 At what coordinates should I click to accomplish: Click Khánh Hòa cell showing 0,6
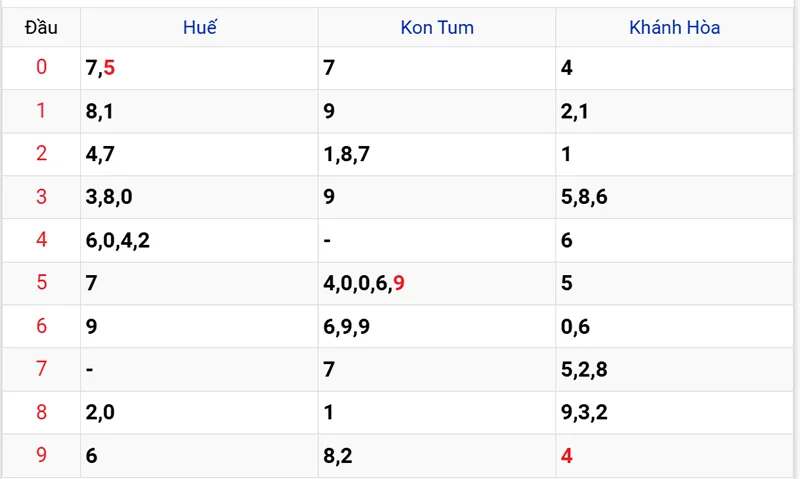click(x=674, y=326)
